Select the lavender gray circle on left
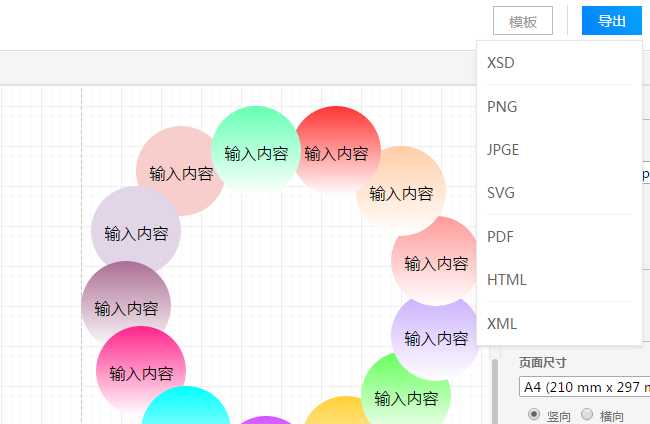Image resolution: width=650 pixels, height=424 pixels. coord(136,230)
